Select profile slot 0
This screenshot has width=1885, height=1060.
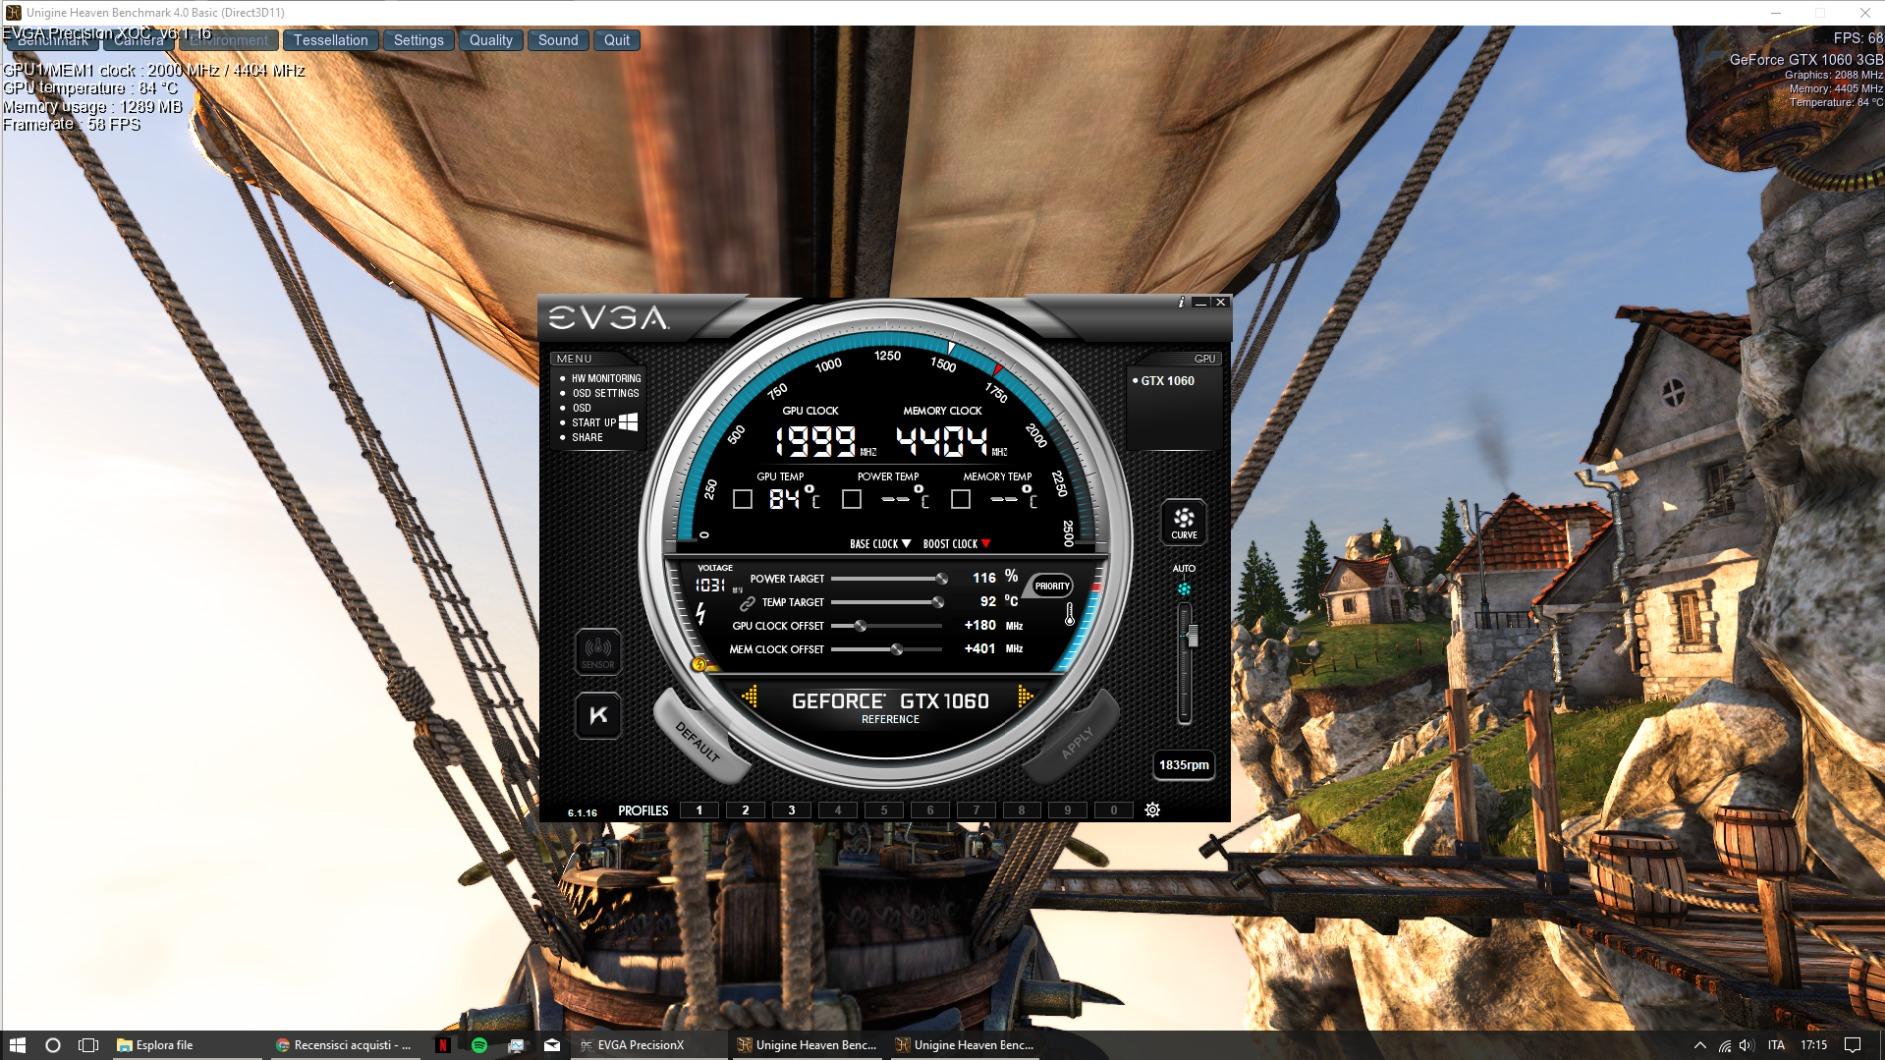(1113, 810)
